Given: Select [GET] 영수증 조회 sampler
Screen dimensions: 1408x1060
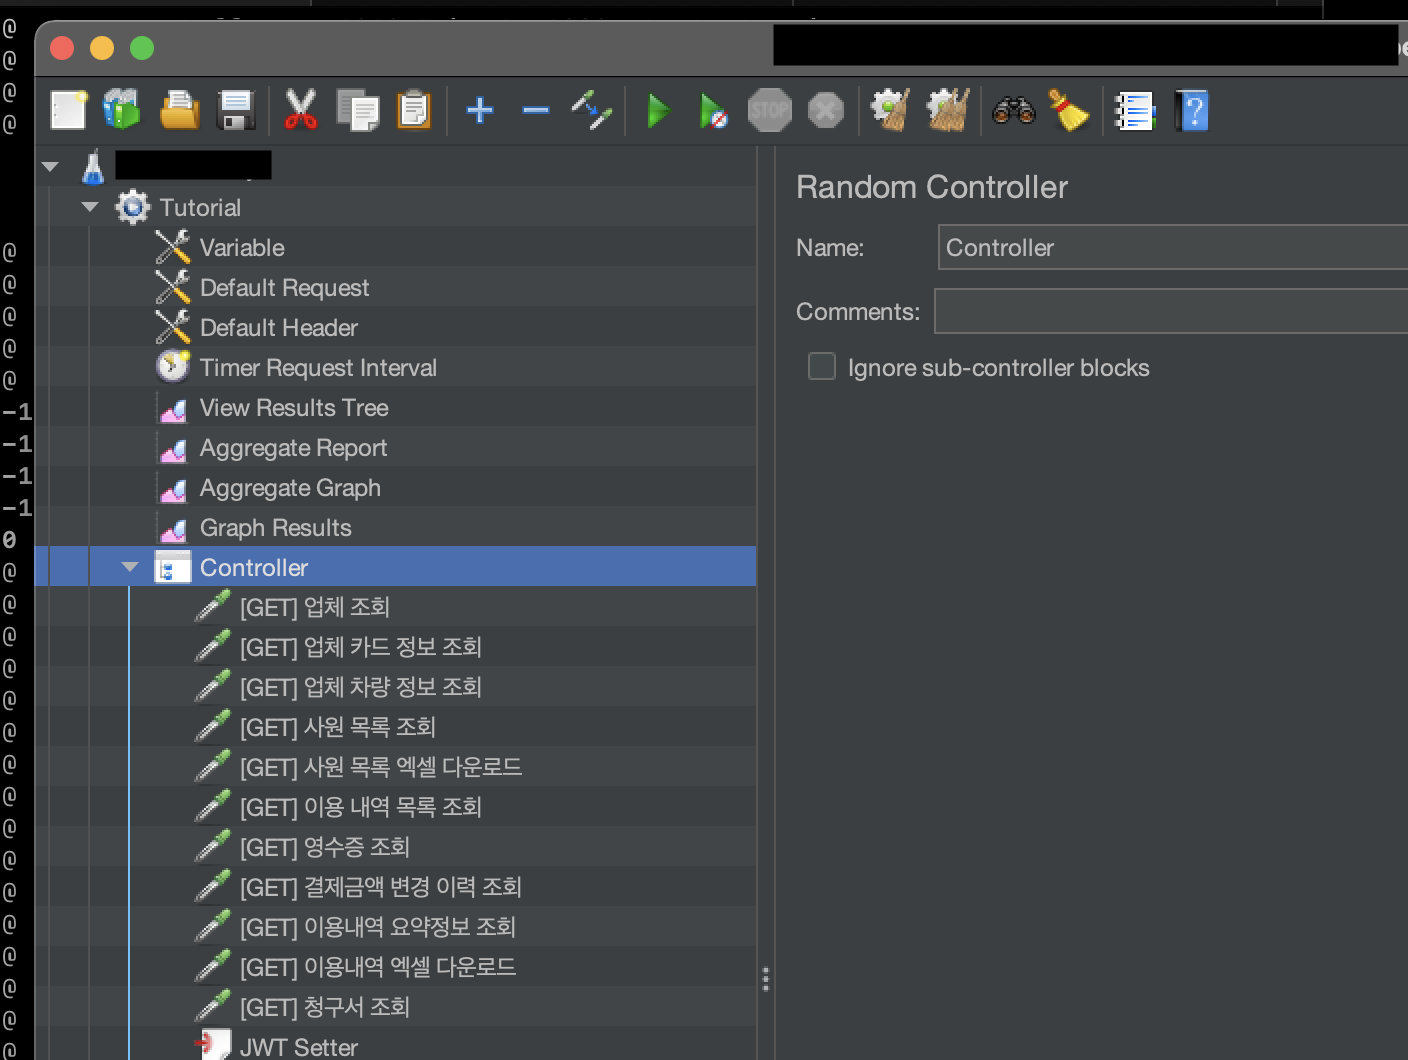Looking at the screenshot, I should pyautogui.click(x=324, y=847).
